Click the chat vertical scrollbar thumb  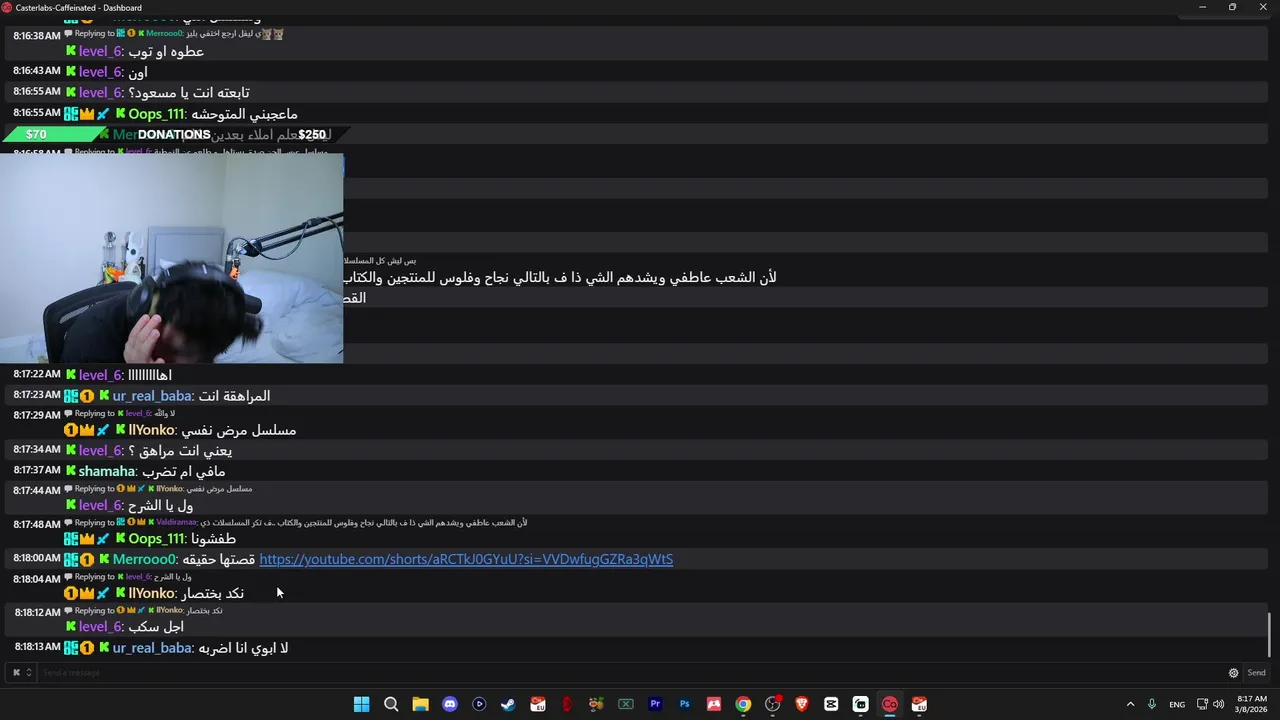coord(1271,636)
